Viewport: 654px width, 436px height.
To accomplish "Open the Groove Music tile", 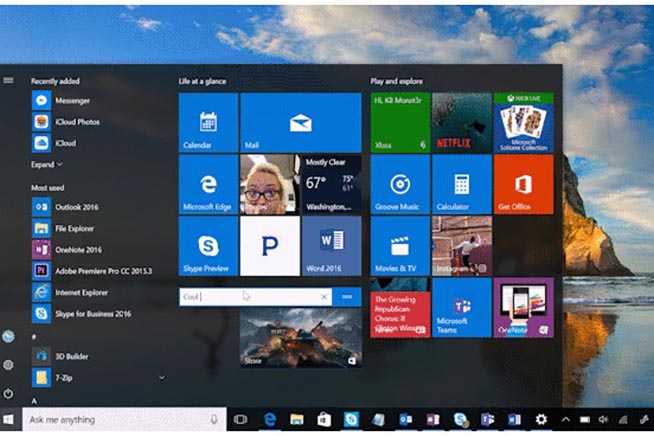I will pos(400,184).
